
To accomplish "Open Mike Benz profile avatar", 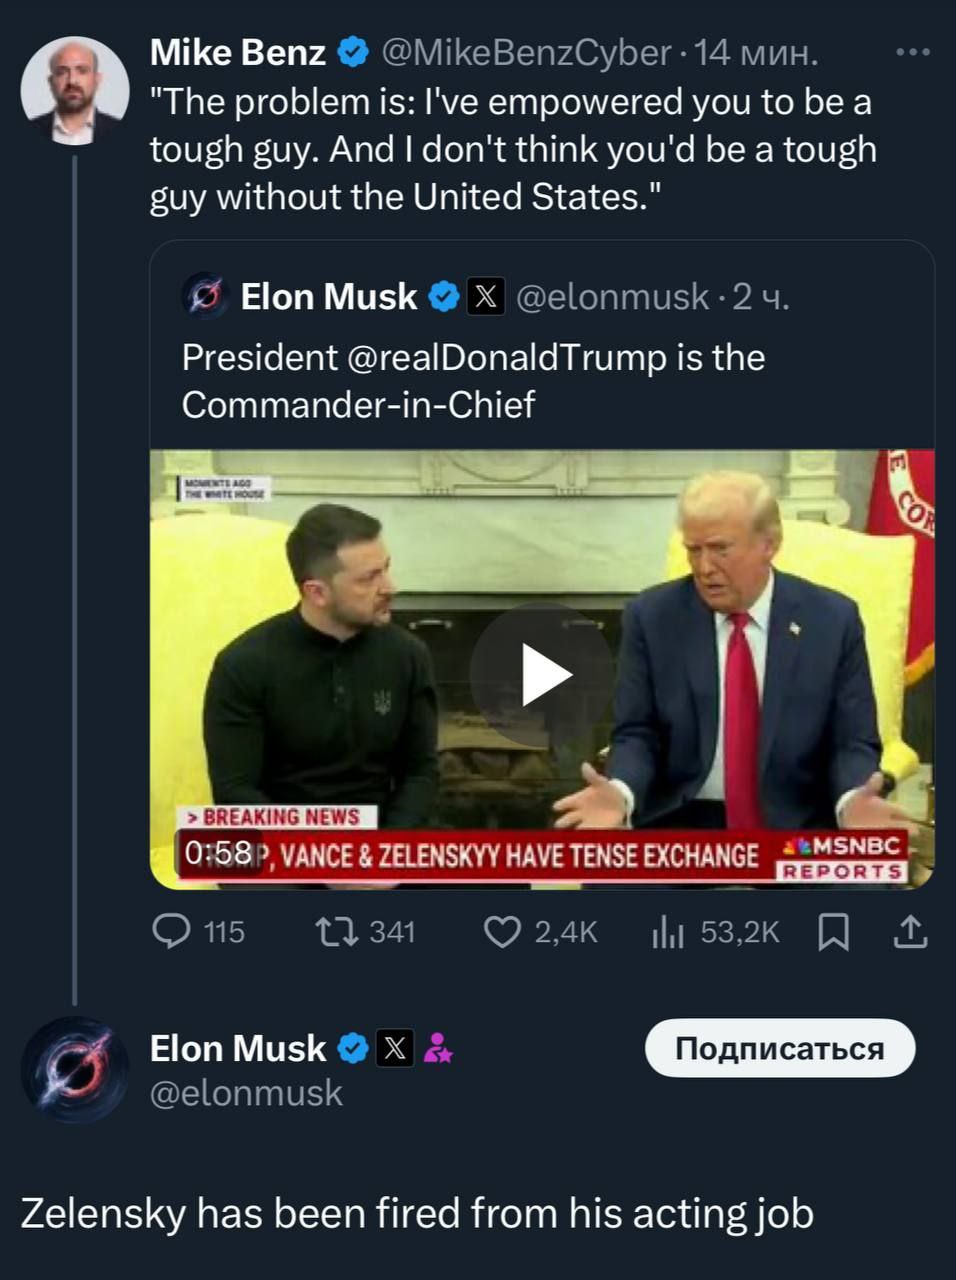I will 74,91.
